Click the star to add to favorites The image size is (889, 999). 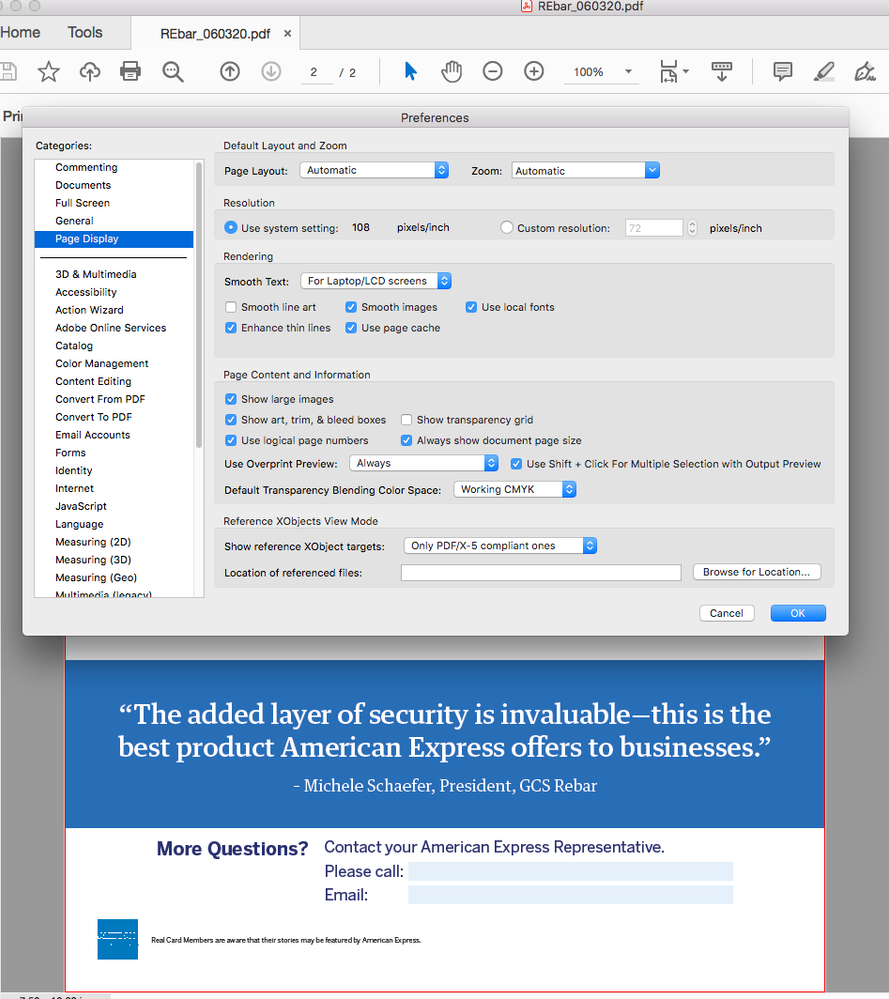click(x=49, y=71)
